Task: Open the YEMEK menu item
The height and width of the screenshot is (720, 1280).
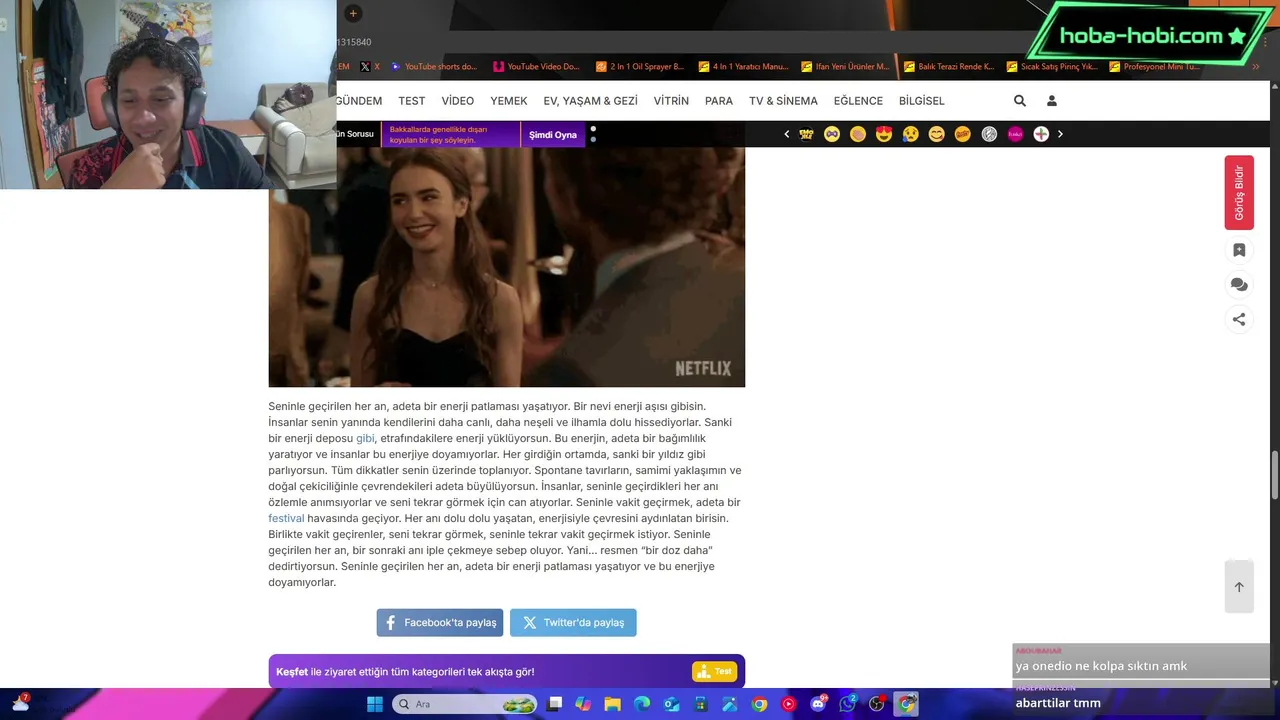Action: (x=509, y=101)
